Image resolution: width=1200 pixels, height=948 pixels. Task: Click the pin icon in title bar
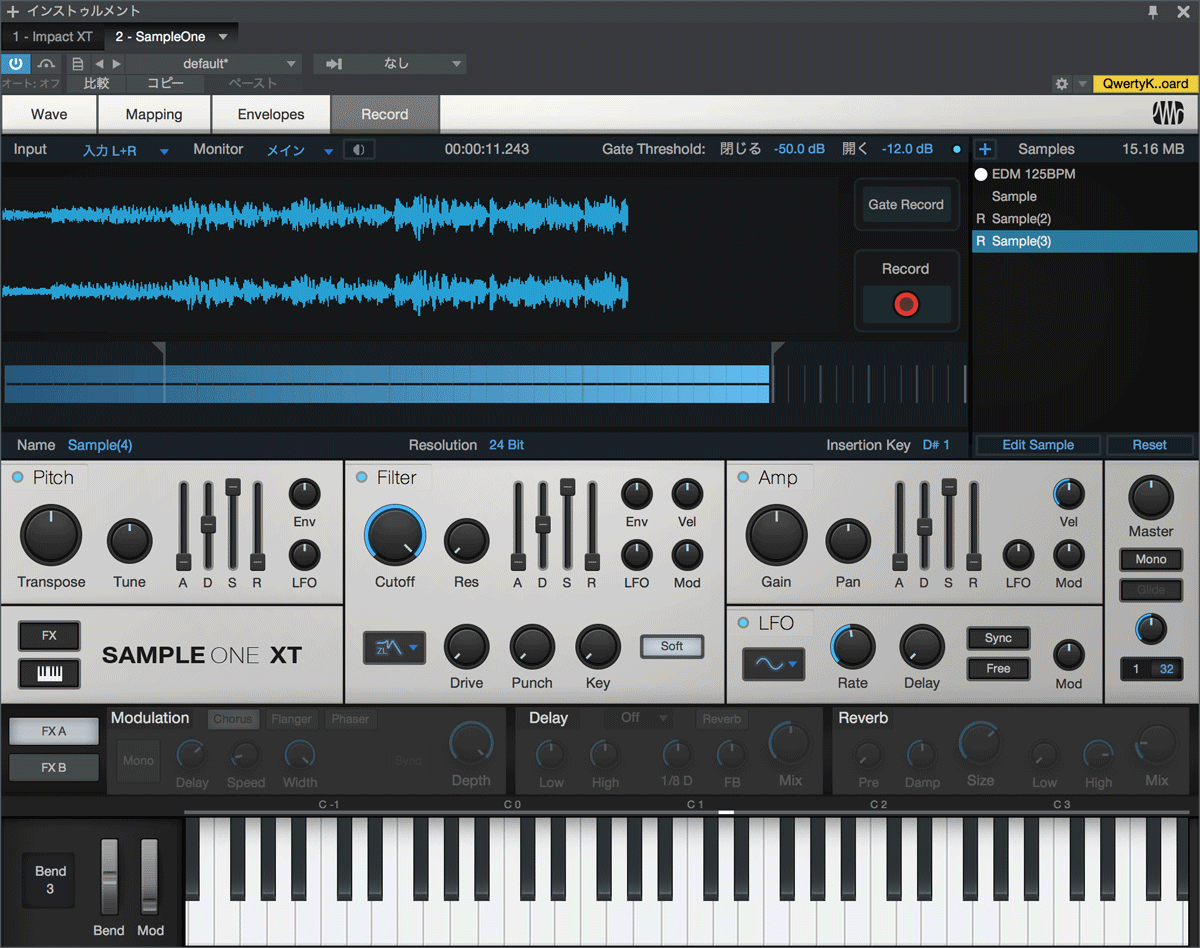(1153, 11)
